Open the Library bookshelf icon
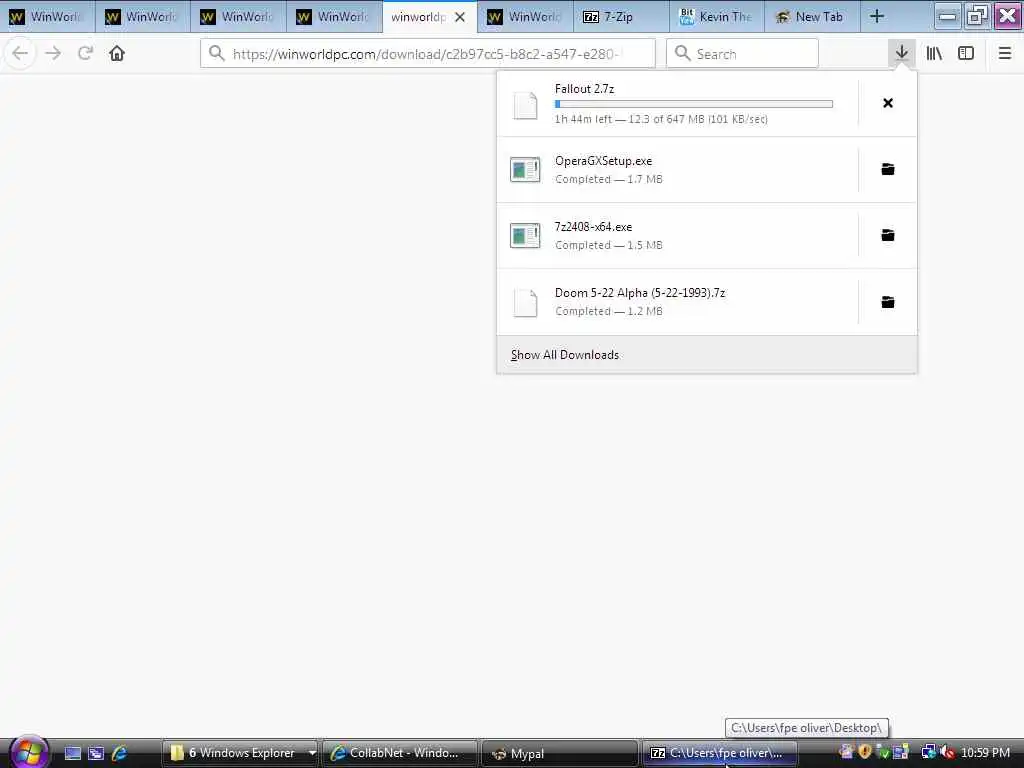Image resolution: width=1024 pixels, height=768 pixels. pos(934,54)
